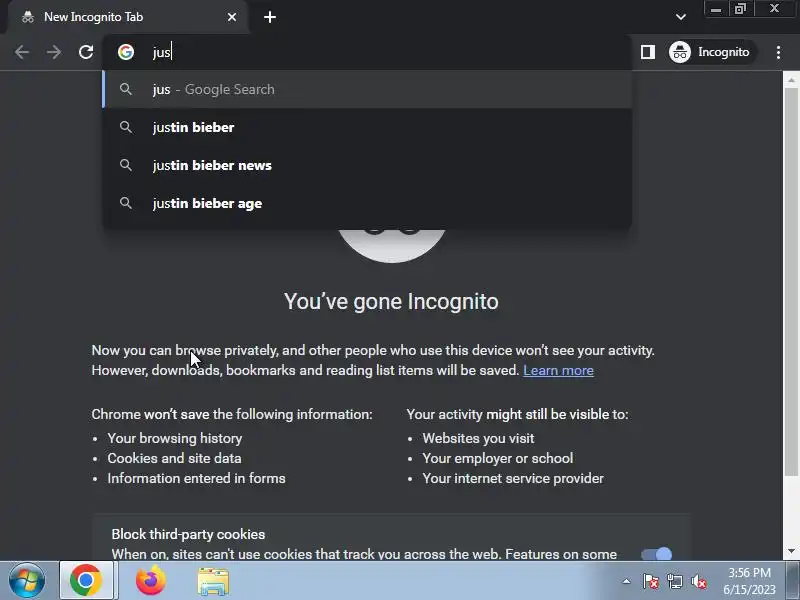Viewport: 800px width, 600px height.
Task: Click the muted volume tray icon
Action: (698, 581)
